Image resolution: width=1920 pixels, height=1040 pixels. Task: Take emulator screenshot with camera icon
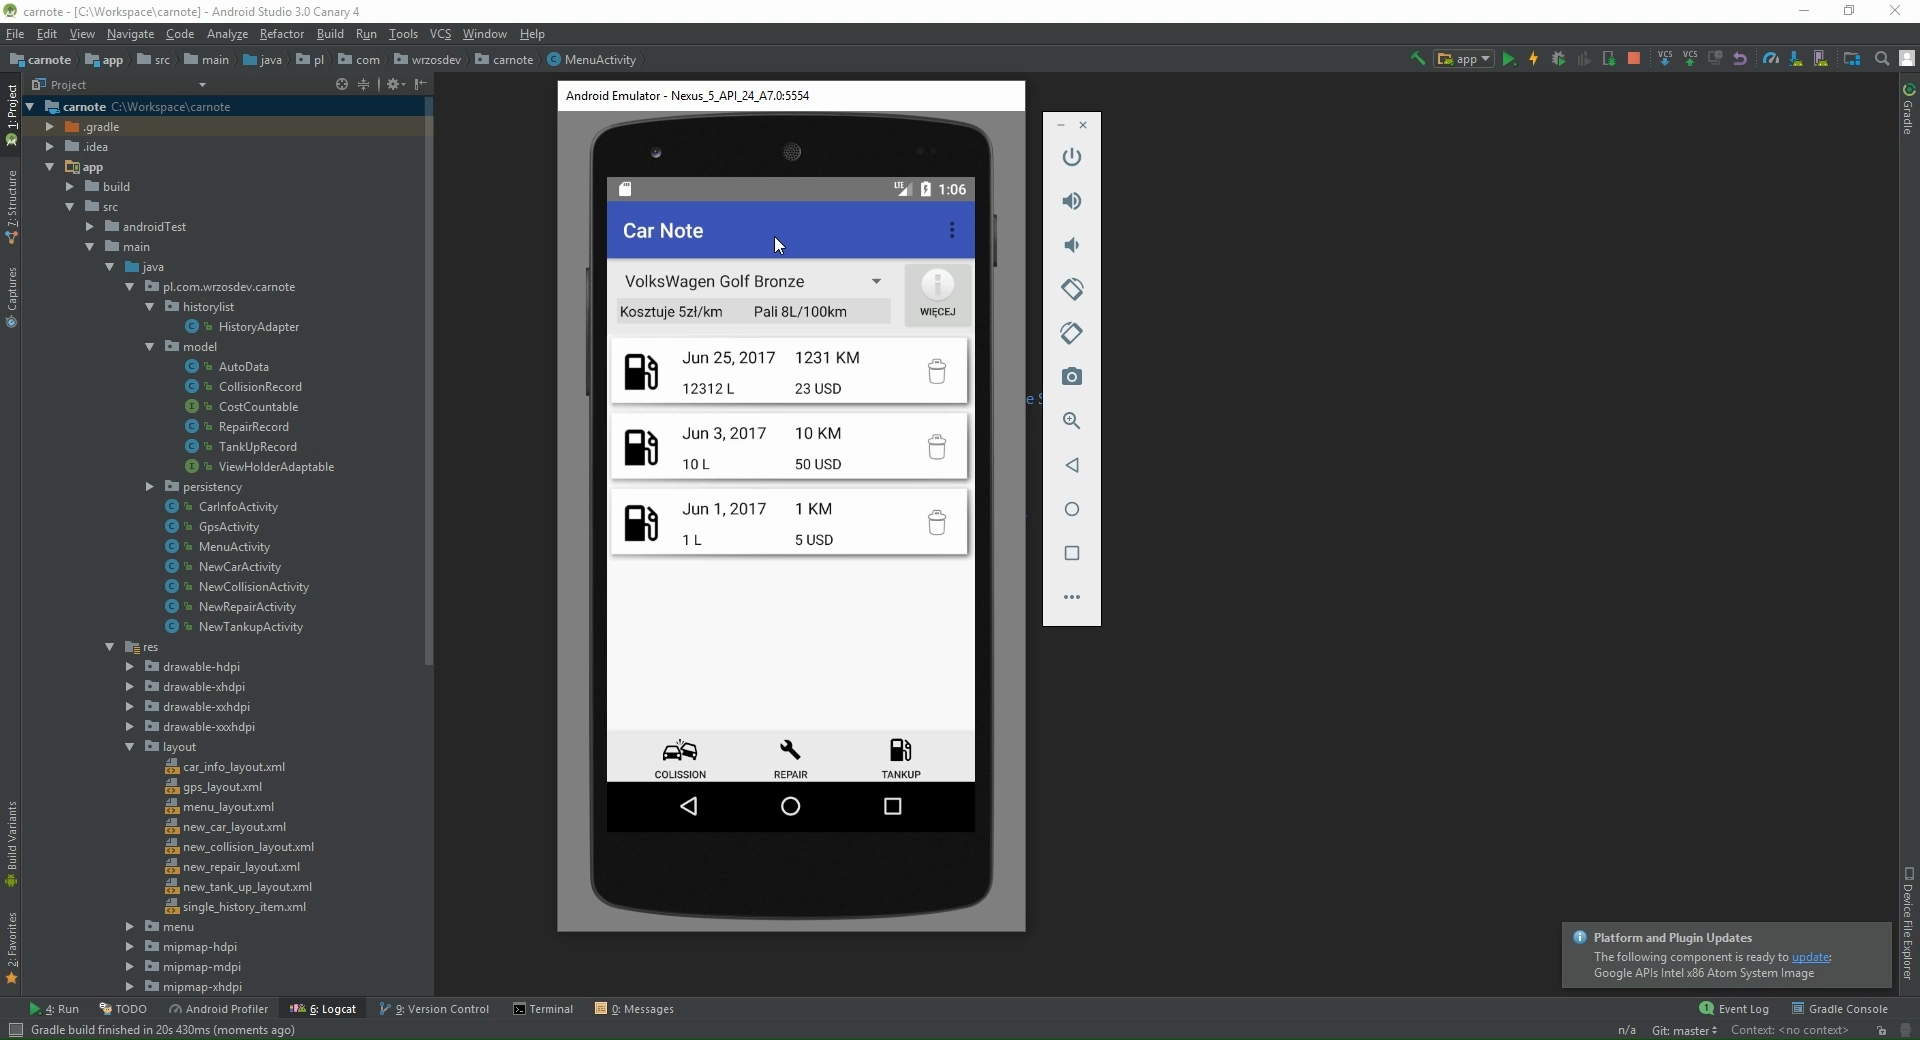pyautogui.click(x=1072, y=377)
